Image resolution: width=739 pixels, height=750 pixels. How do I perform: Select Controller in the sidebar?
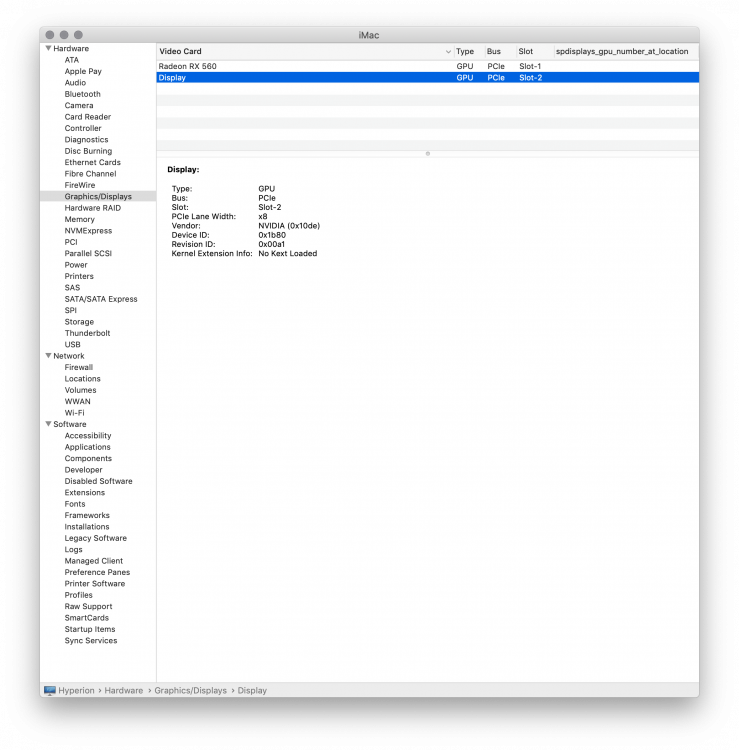[83, 128]
